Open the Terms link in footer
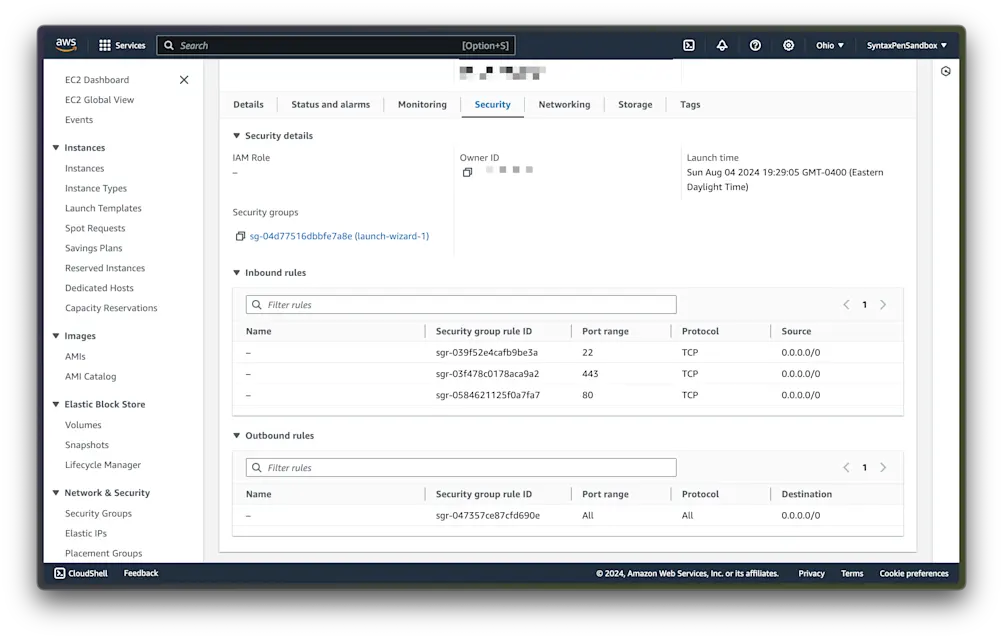This screenshot has width=1003, height=639. click(x=852, y=574)
